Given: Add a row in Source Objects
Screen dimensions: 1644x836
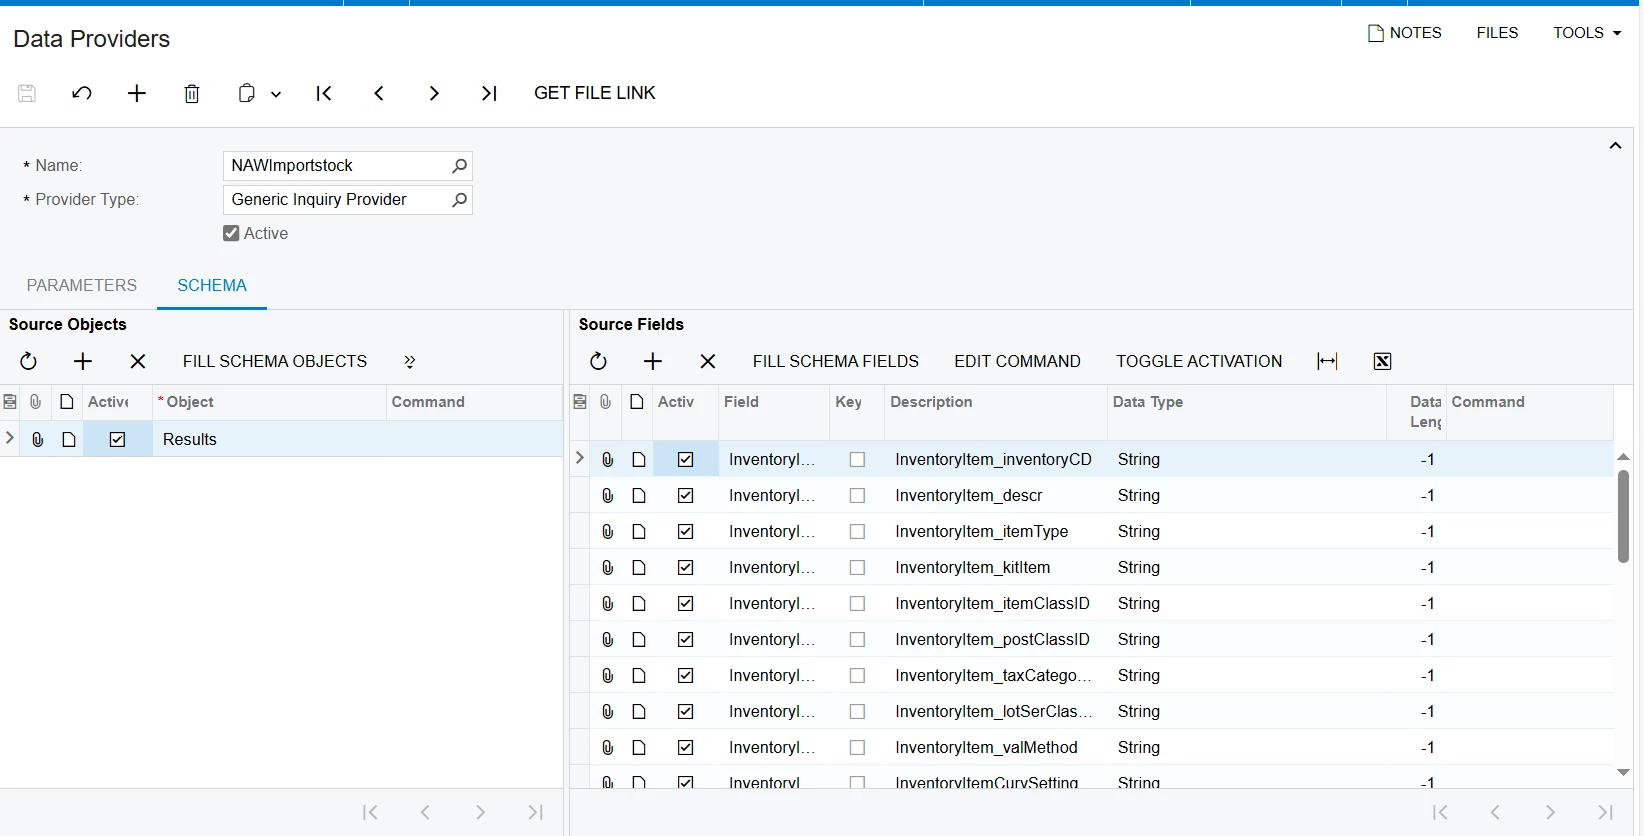Looking at the screenshot, I should 83,361.
